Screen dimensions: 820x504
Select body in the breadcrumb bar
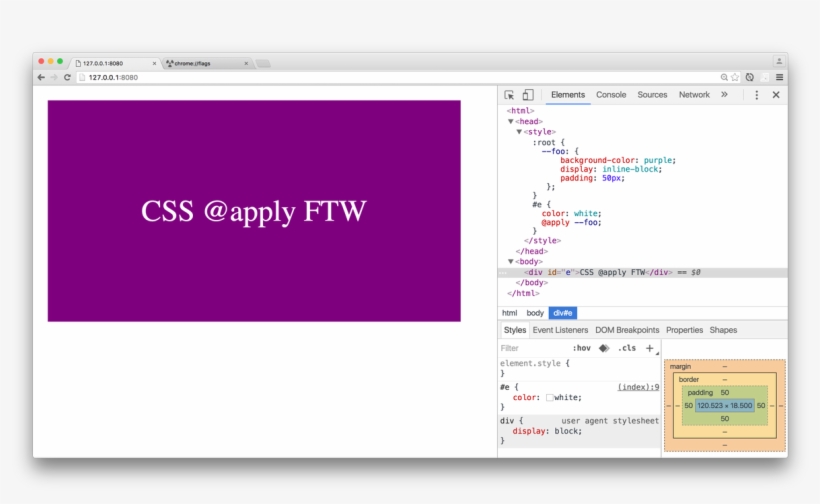pyautogui.click(x=535, y=313)
